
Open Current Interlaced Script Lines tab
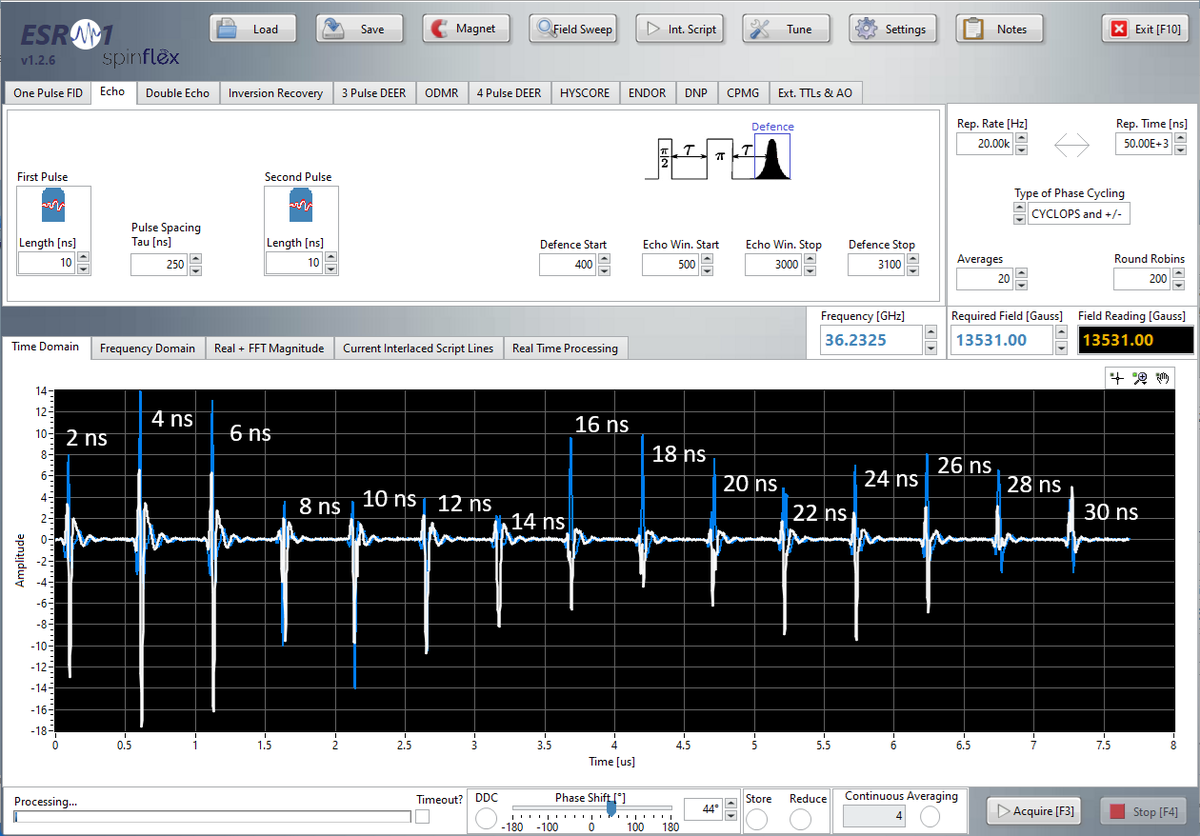tap(418, 348)
